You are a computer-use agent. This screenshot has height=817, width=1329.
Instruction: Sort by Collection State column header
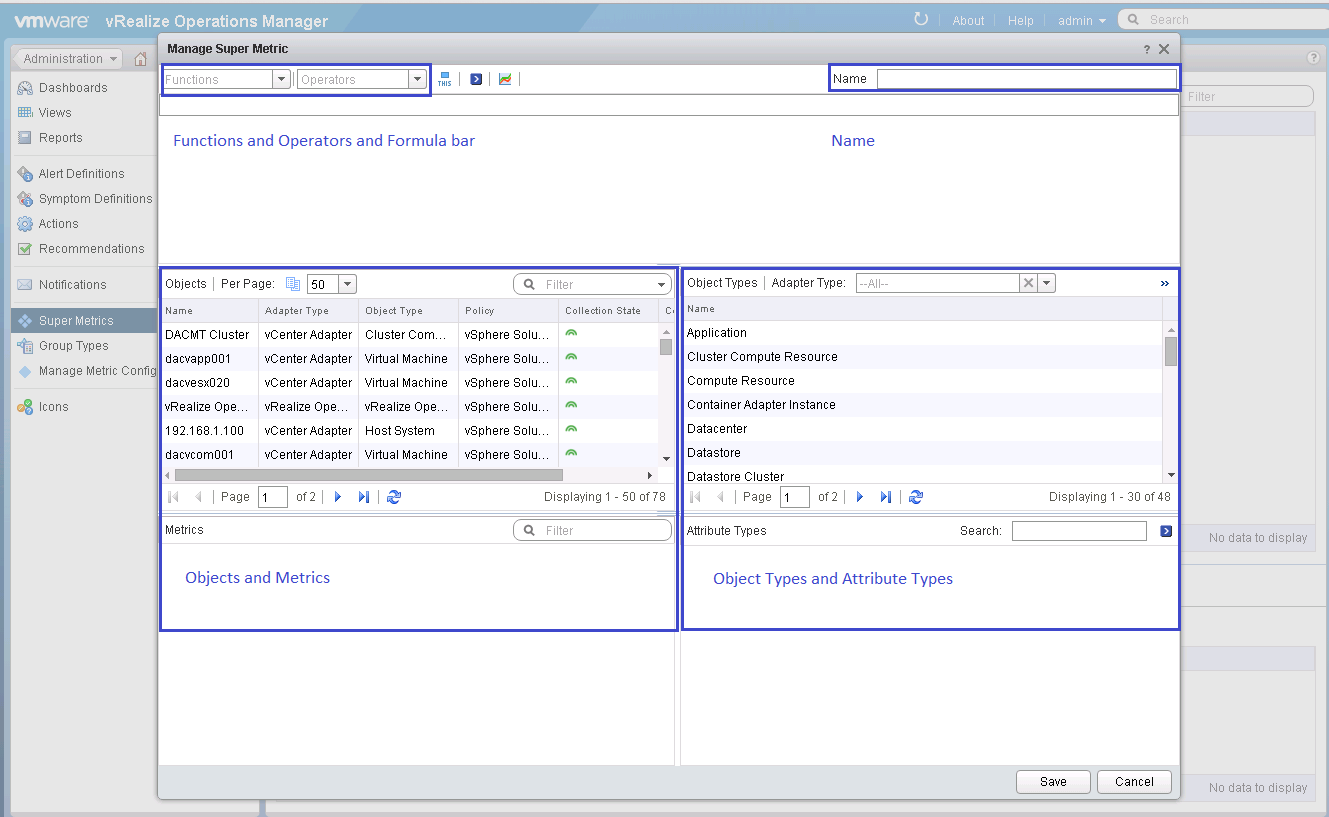click(608, 310)
